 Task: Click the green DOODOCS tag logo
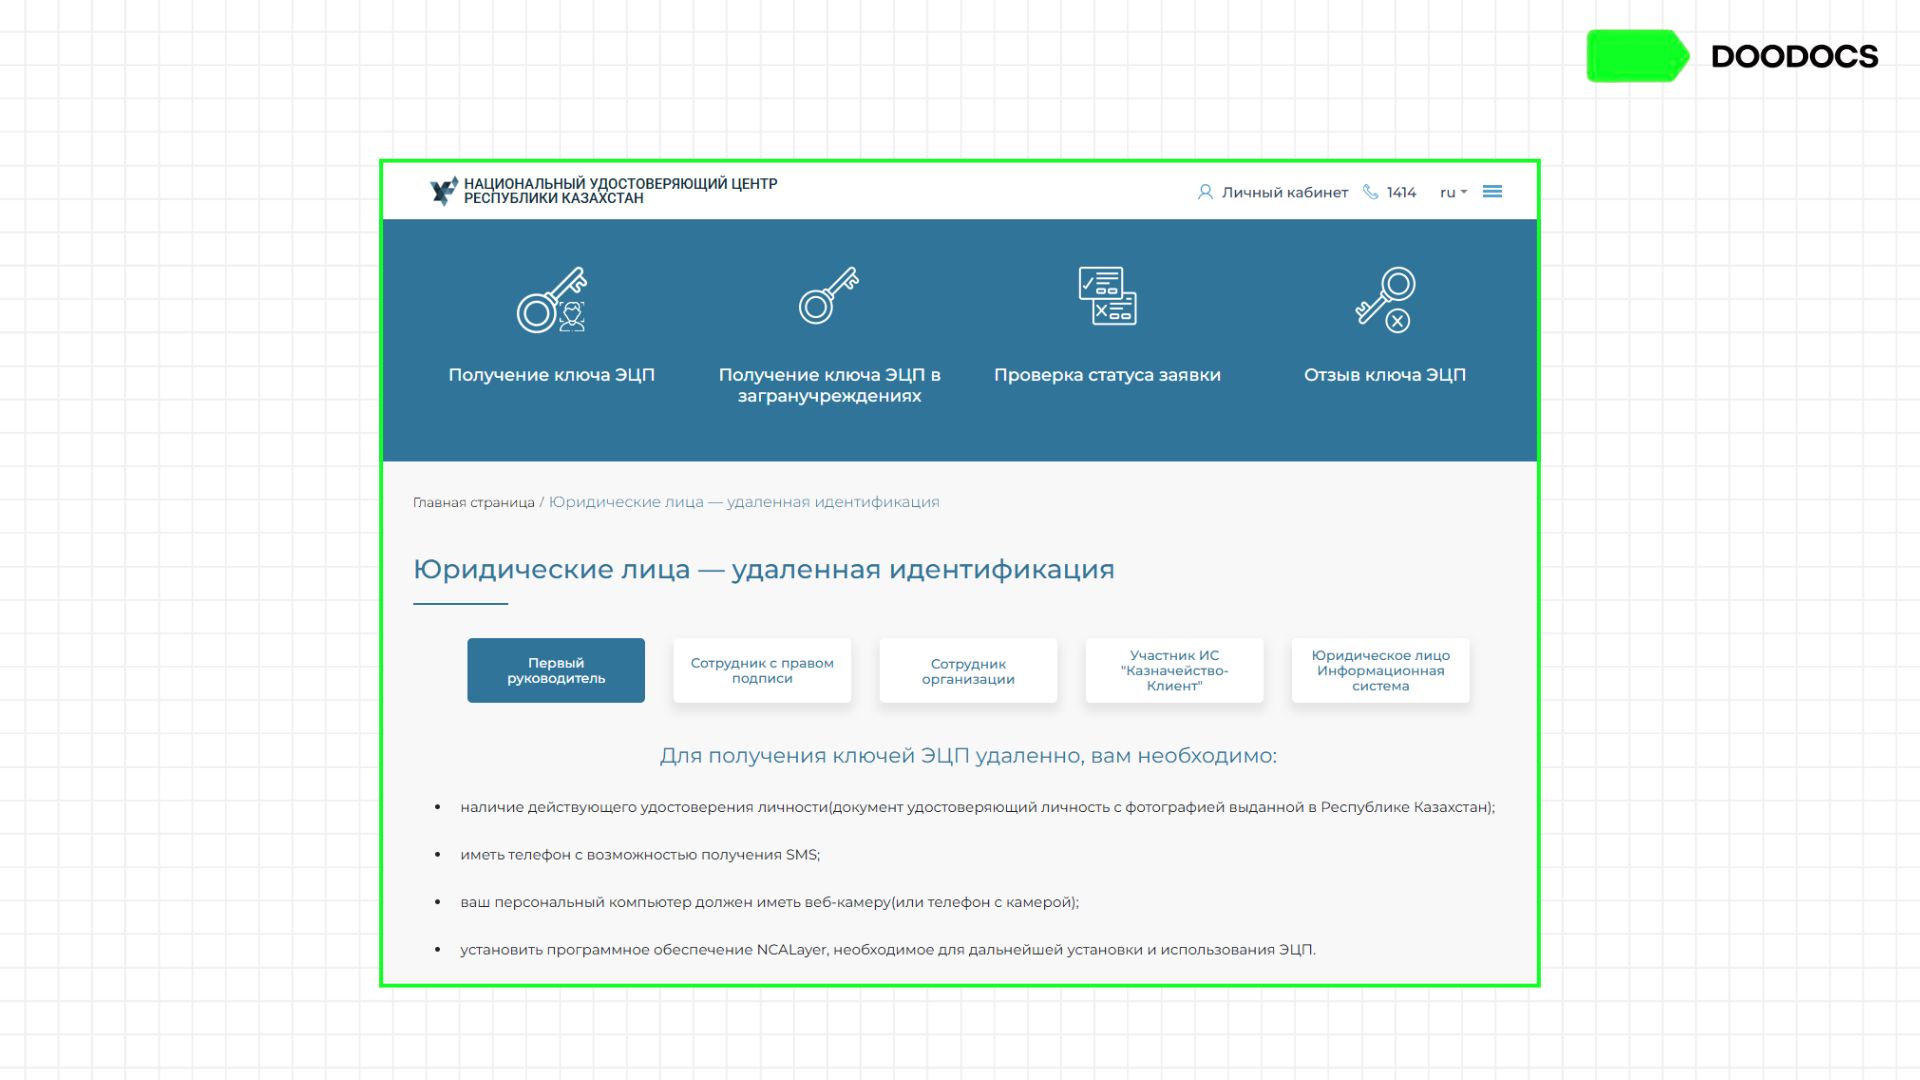click(1637, 56)
